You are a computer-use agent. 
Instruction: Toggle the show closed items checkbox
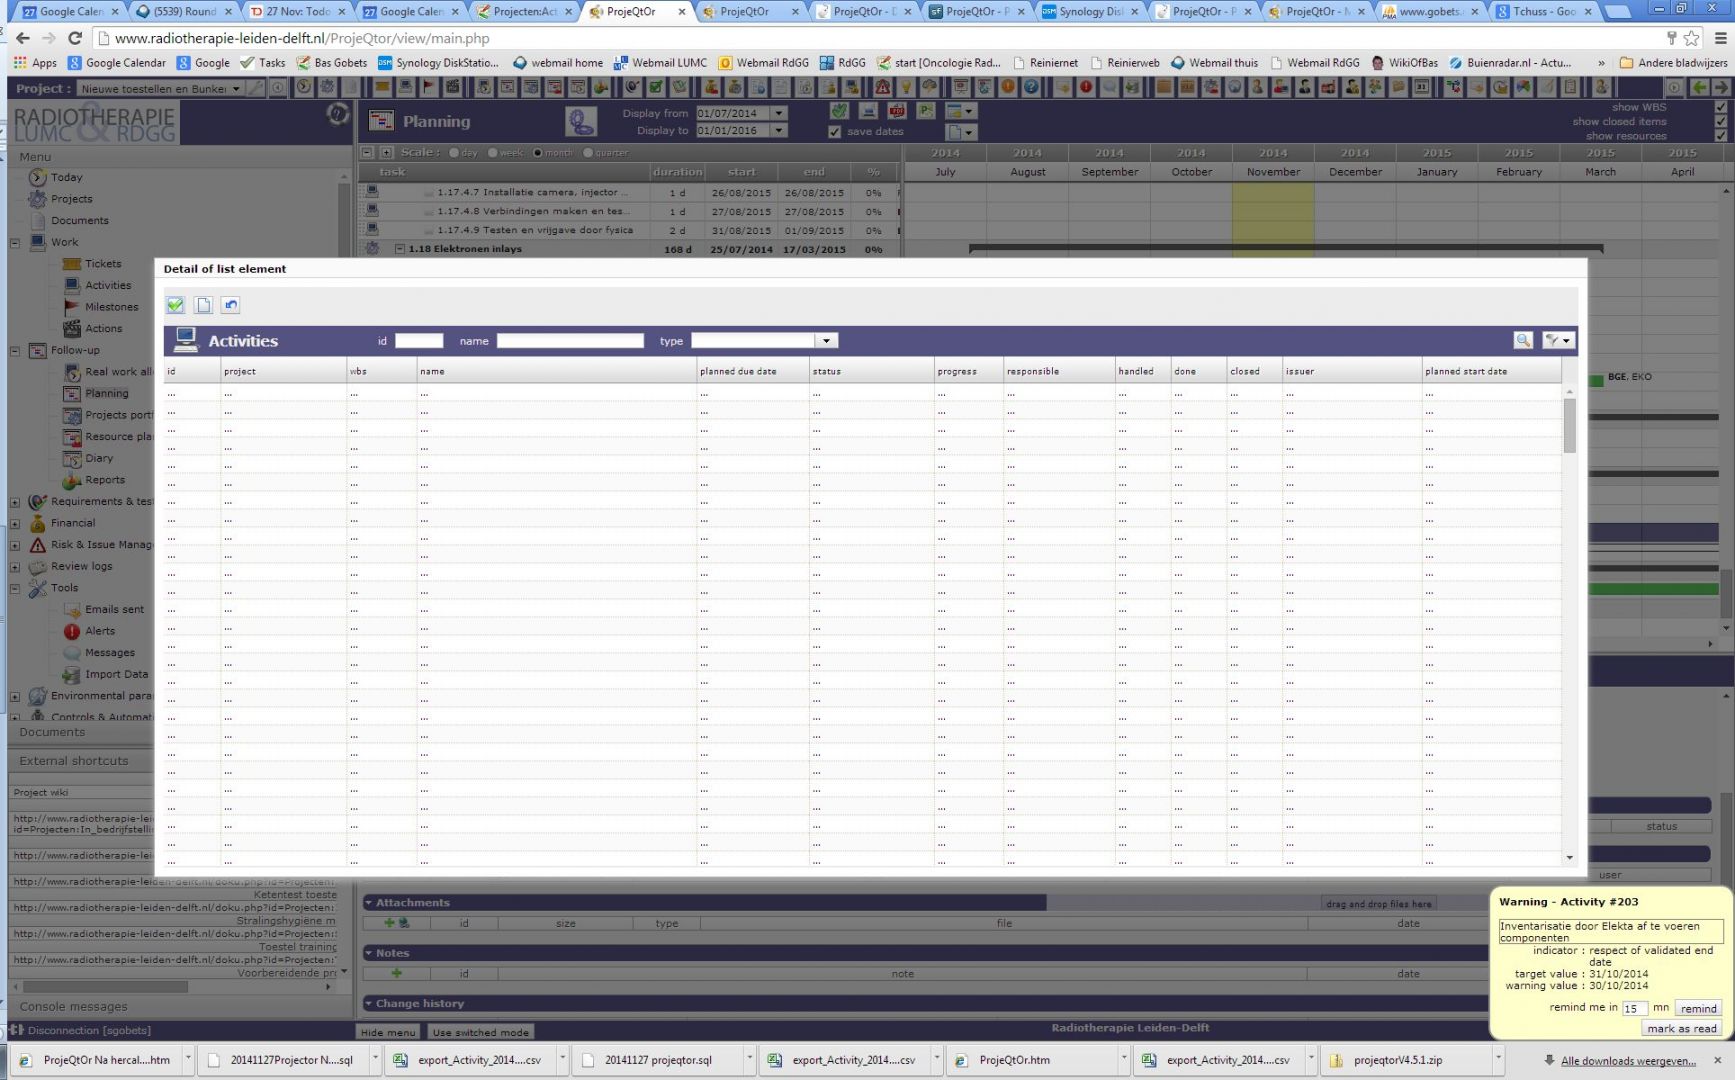1721,121
